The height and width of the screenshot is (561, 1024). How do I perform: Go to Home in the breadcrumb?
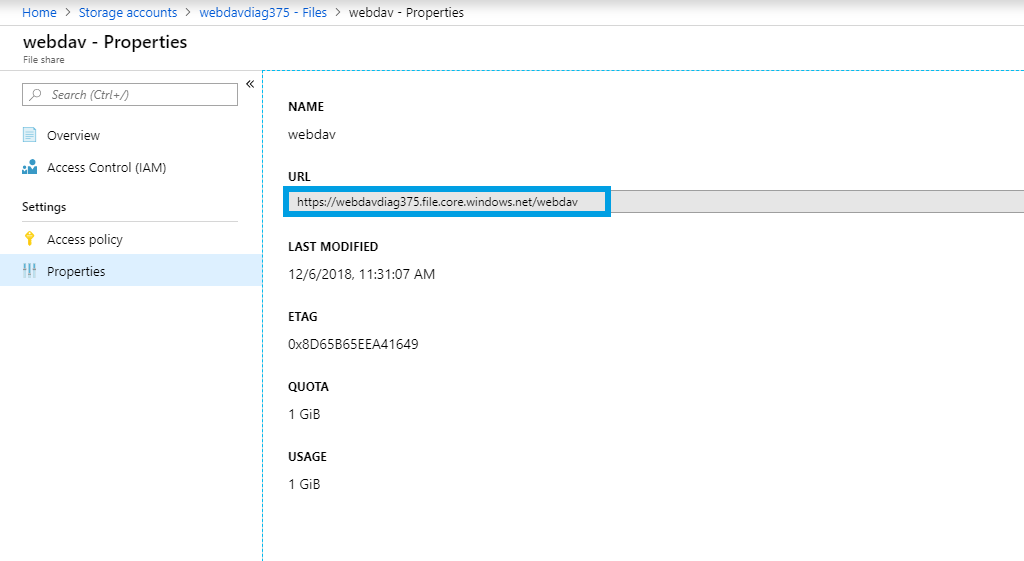pyautogui.click(x=39, y=13)
